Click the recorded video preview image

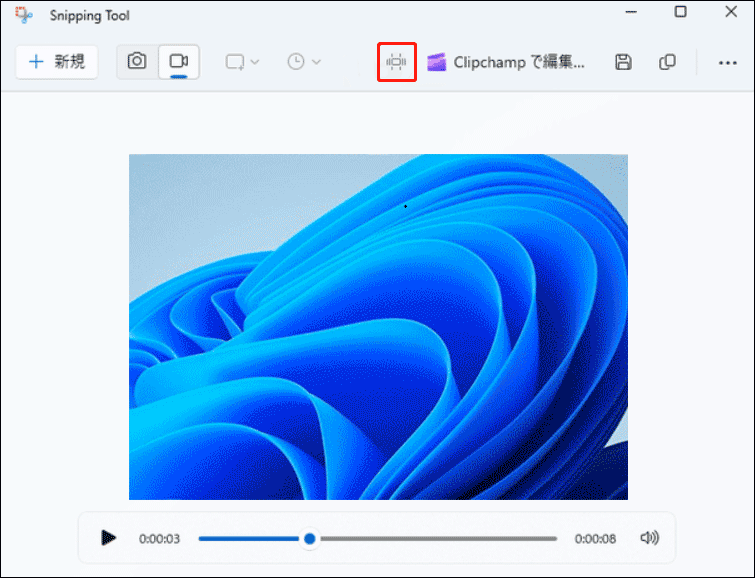click(378, 327)
